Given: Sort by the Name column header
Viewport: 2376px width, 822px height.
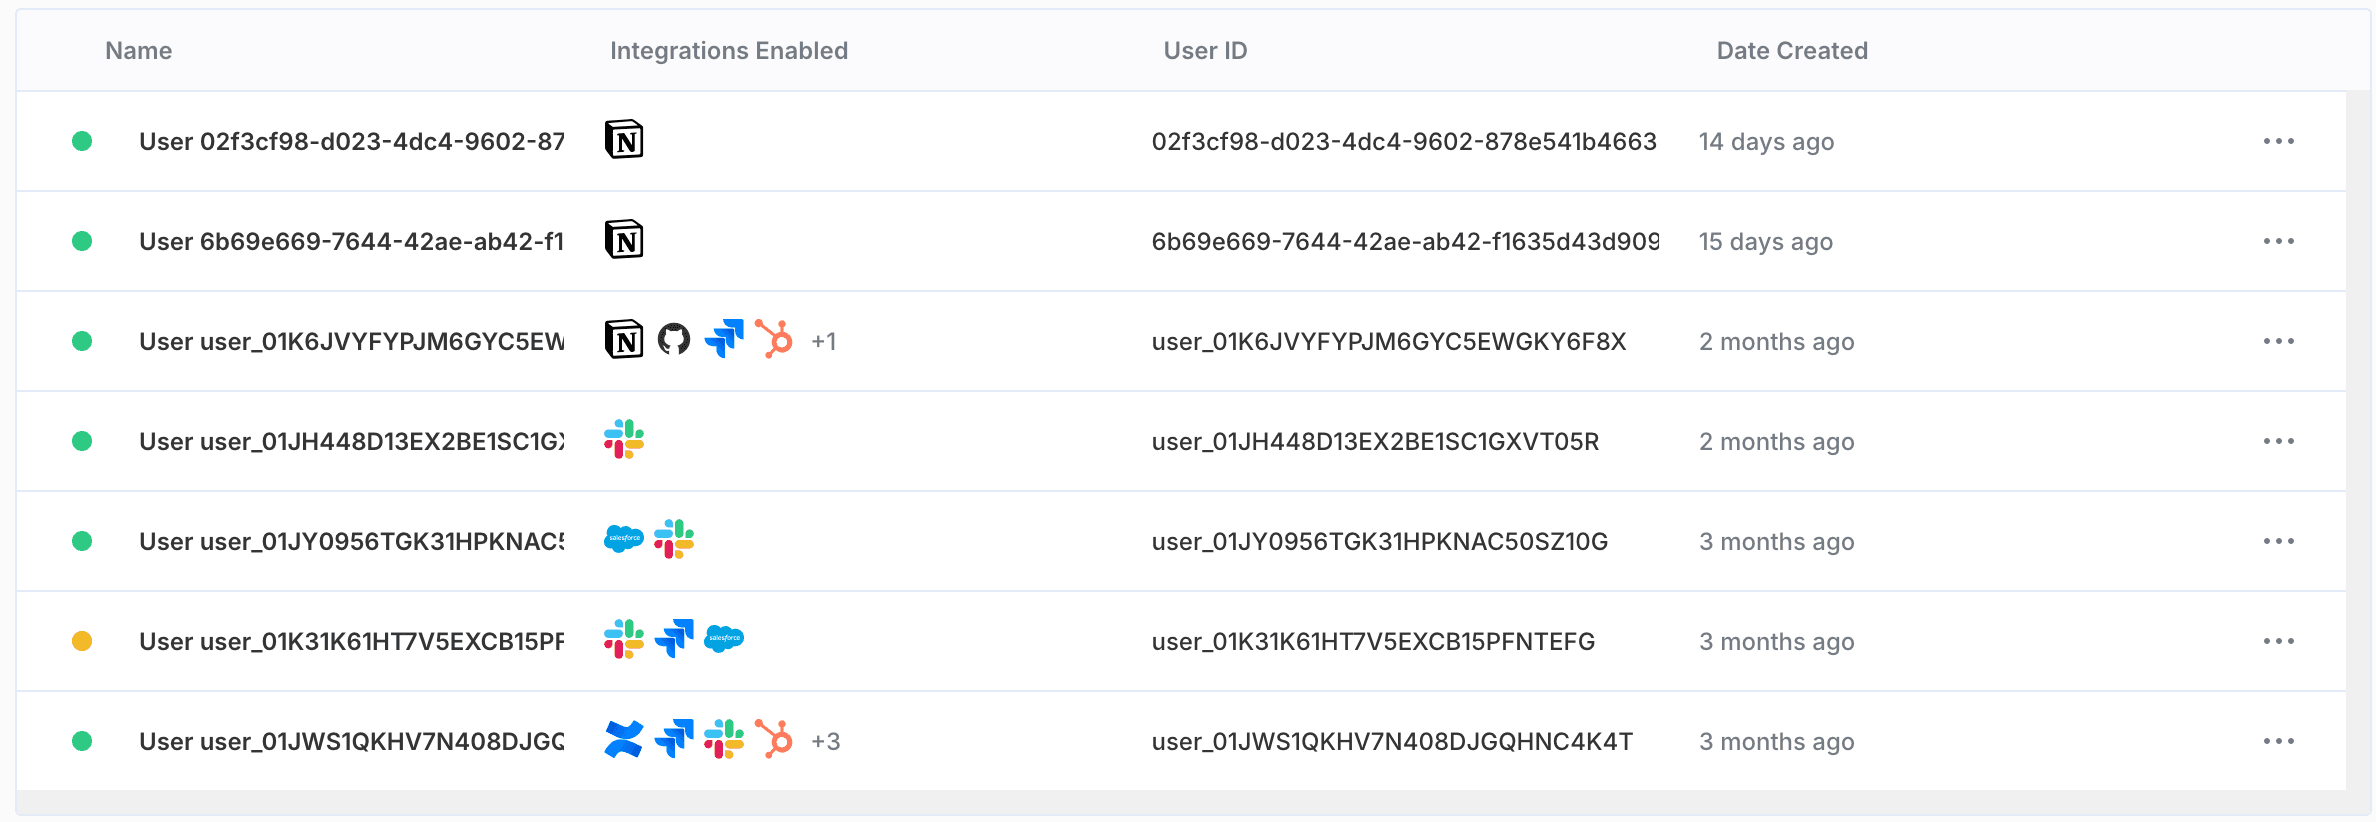Looking at the screenshot, I should (139, 51).
